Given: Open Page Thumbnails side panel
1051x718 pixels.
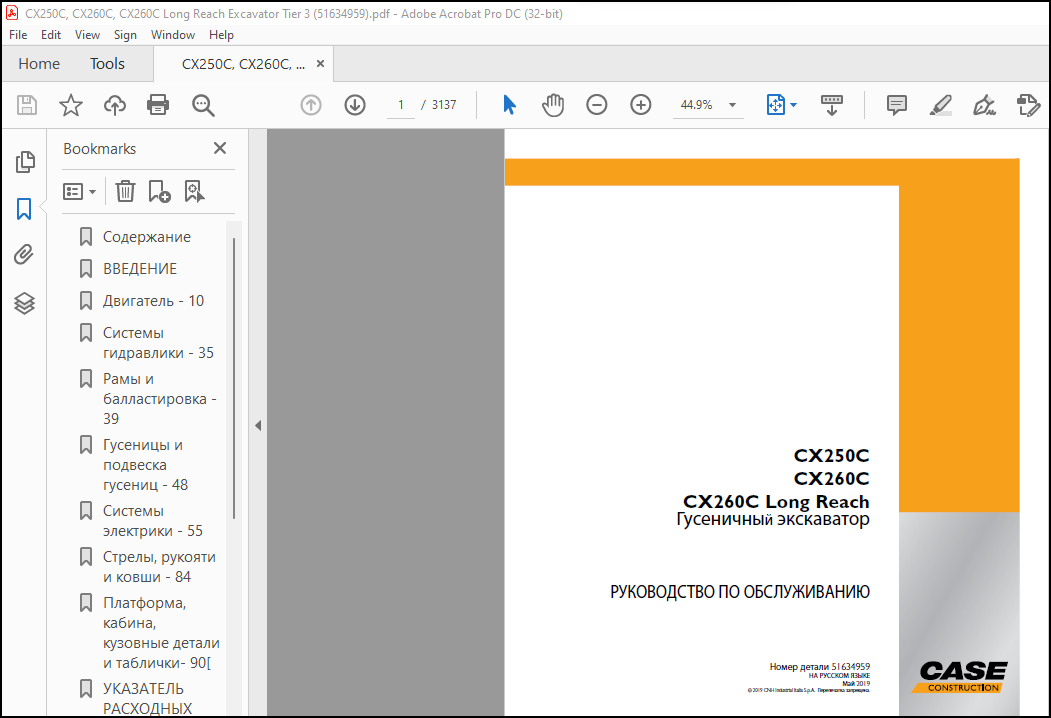Looking at the screenshot, I should point(25,162).
